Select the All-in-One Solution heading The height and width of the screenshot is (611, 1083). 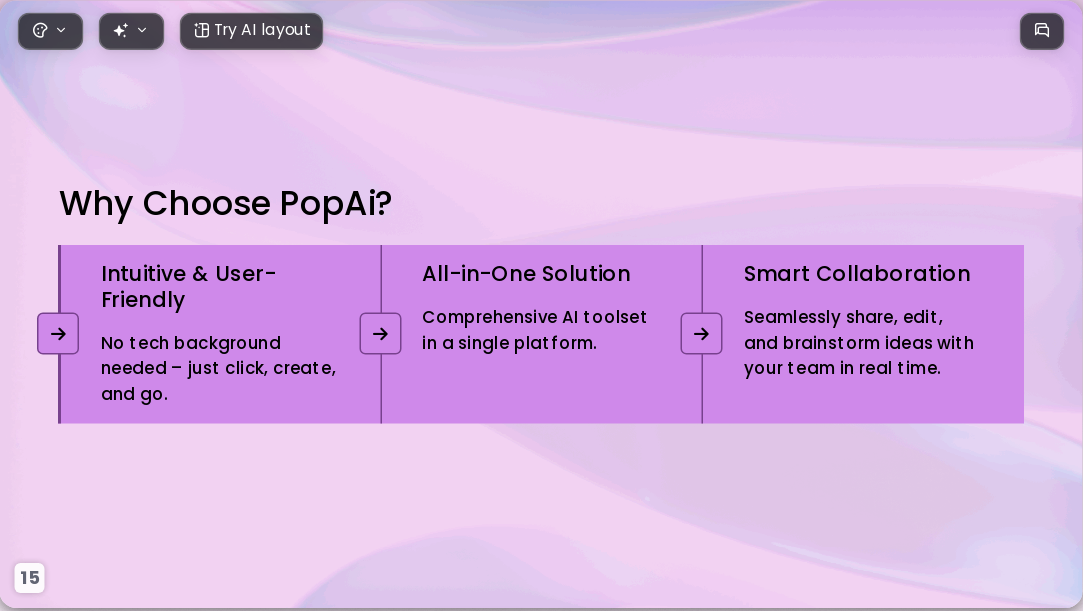526,274
